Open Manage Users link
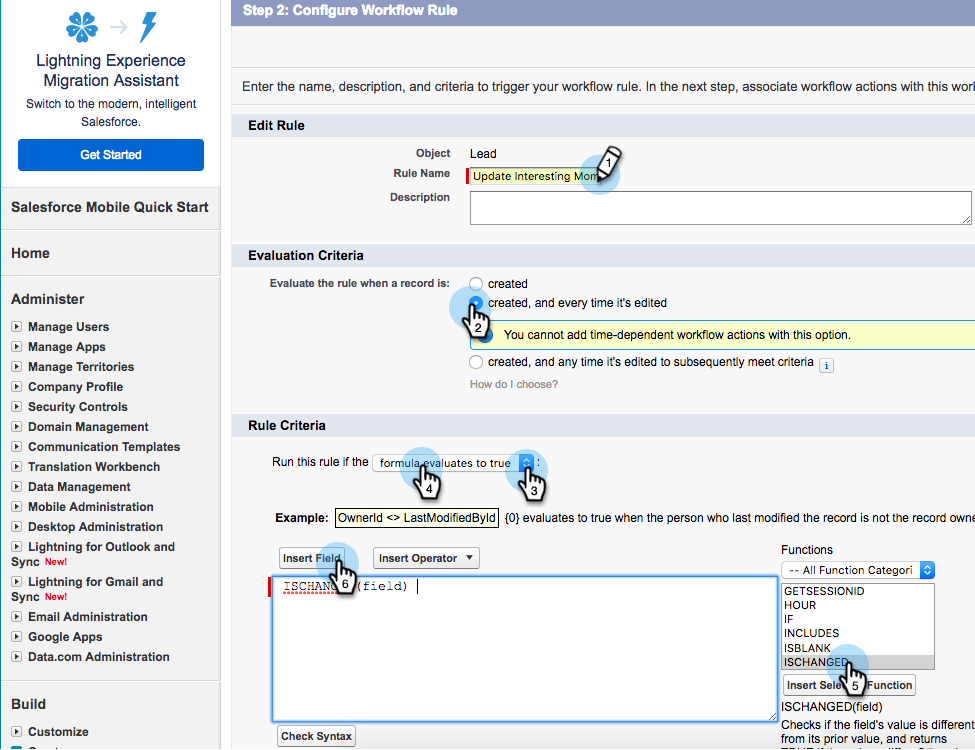This screenshot has height=750, width=975. click(68, 326)
